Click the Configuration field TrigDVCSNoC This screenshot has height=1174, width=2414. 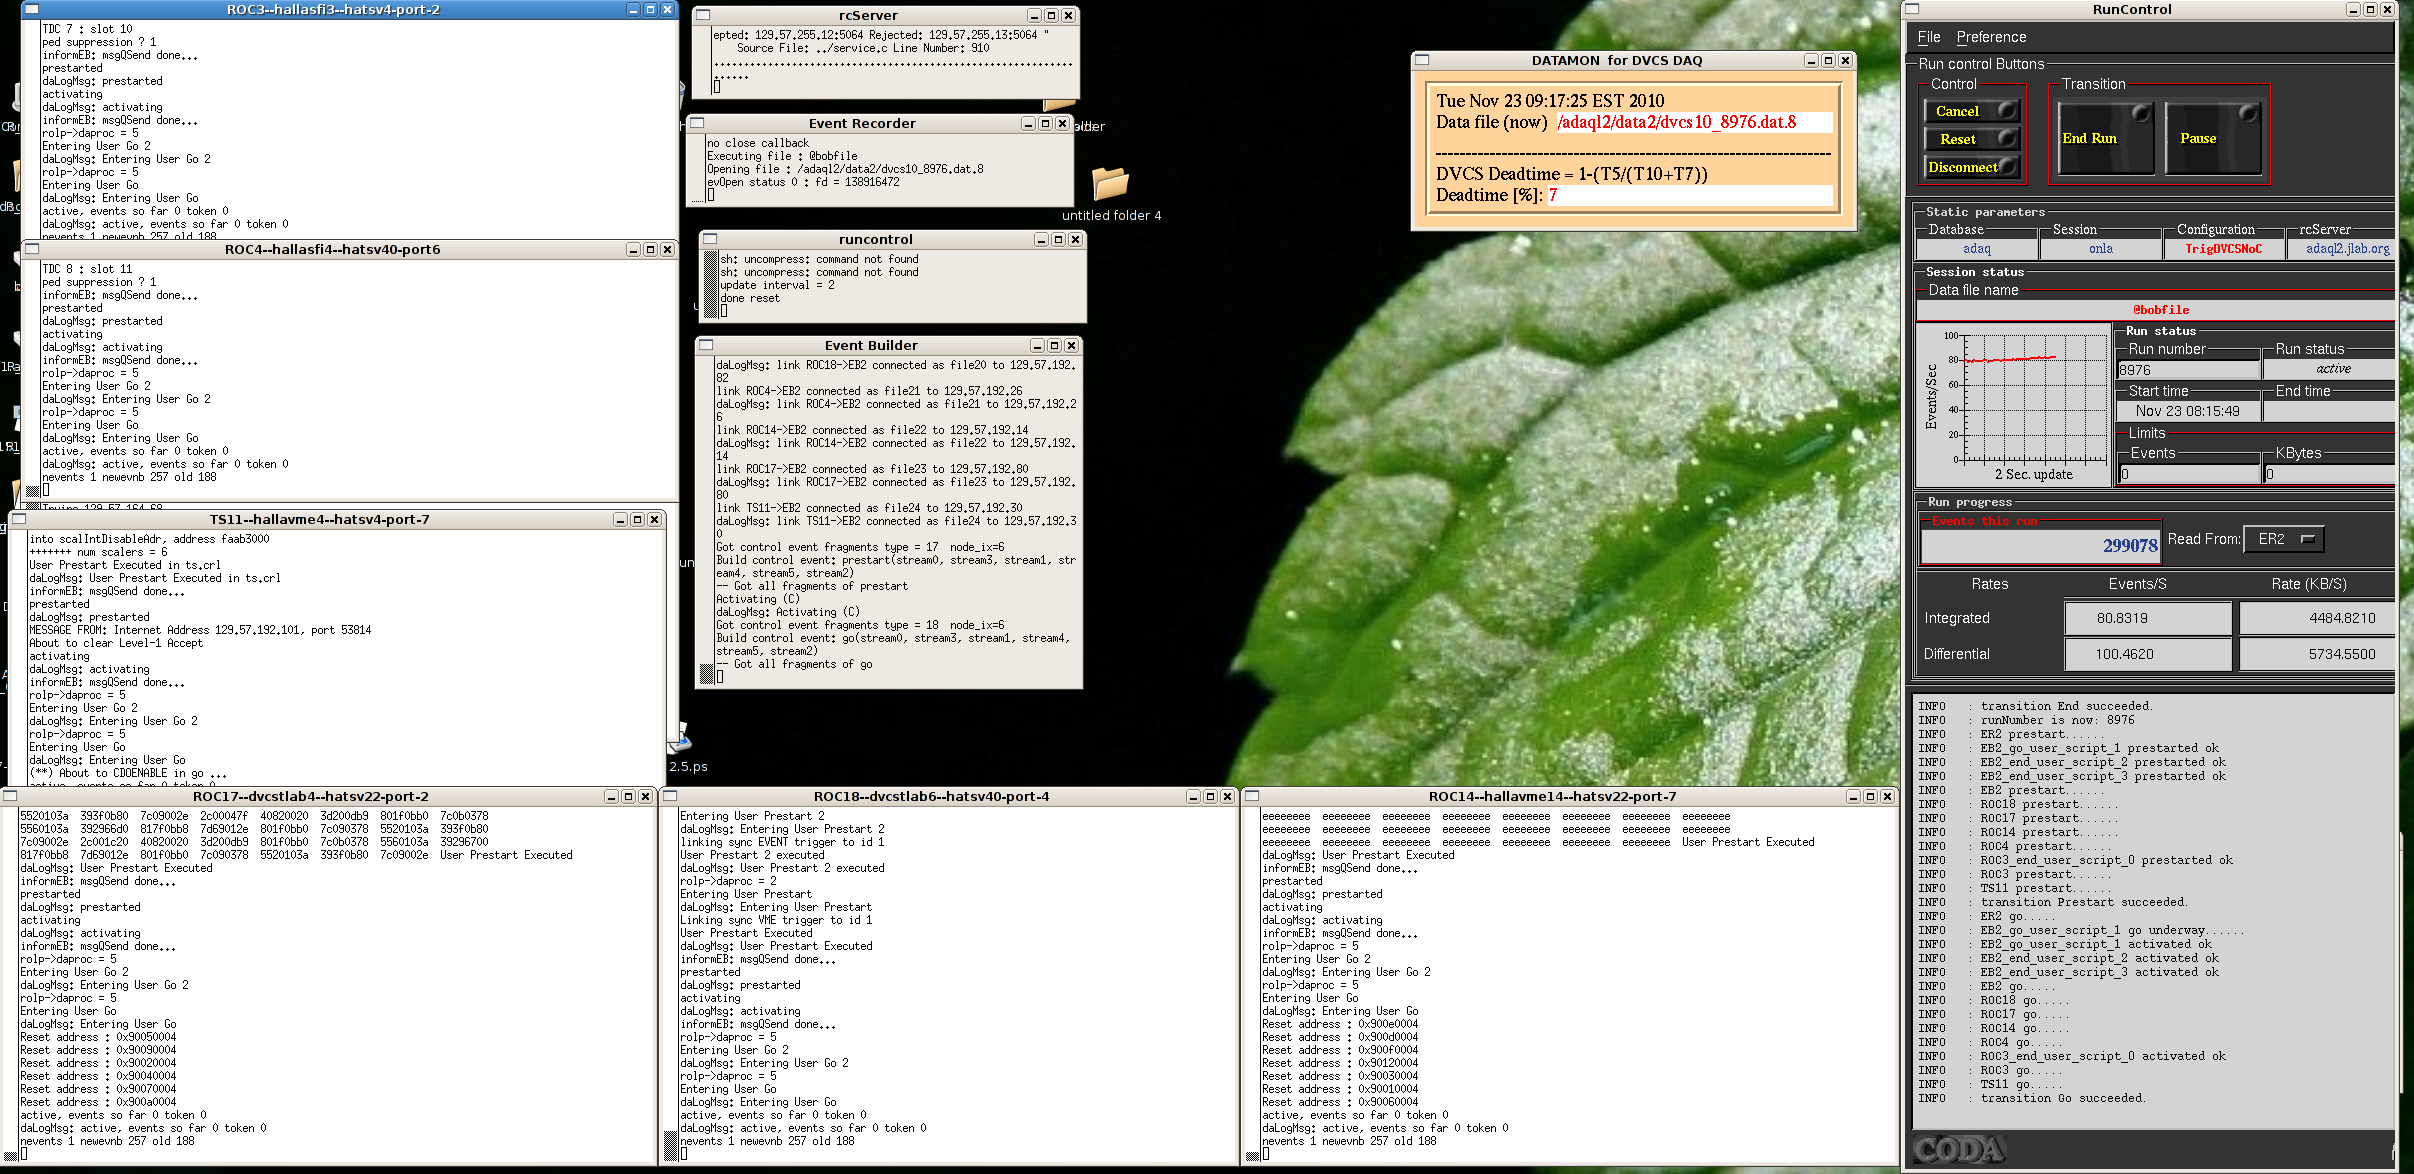pyautogui.click(x=2224, y=249)
